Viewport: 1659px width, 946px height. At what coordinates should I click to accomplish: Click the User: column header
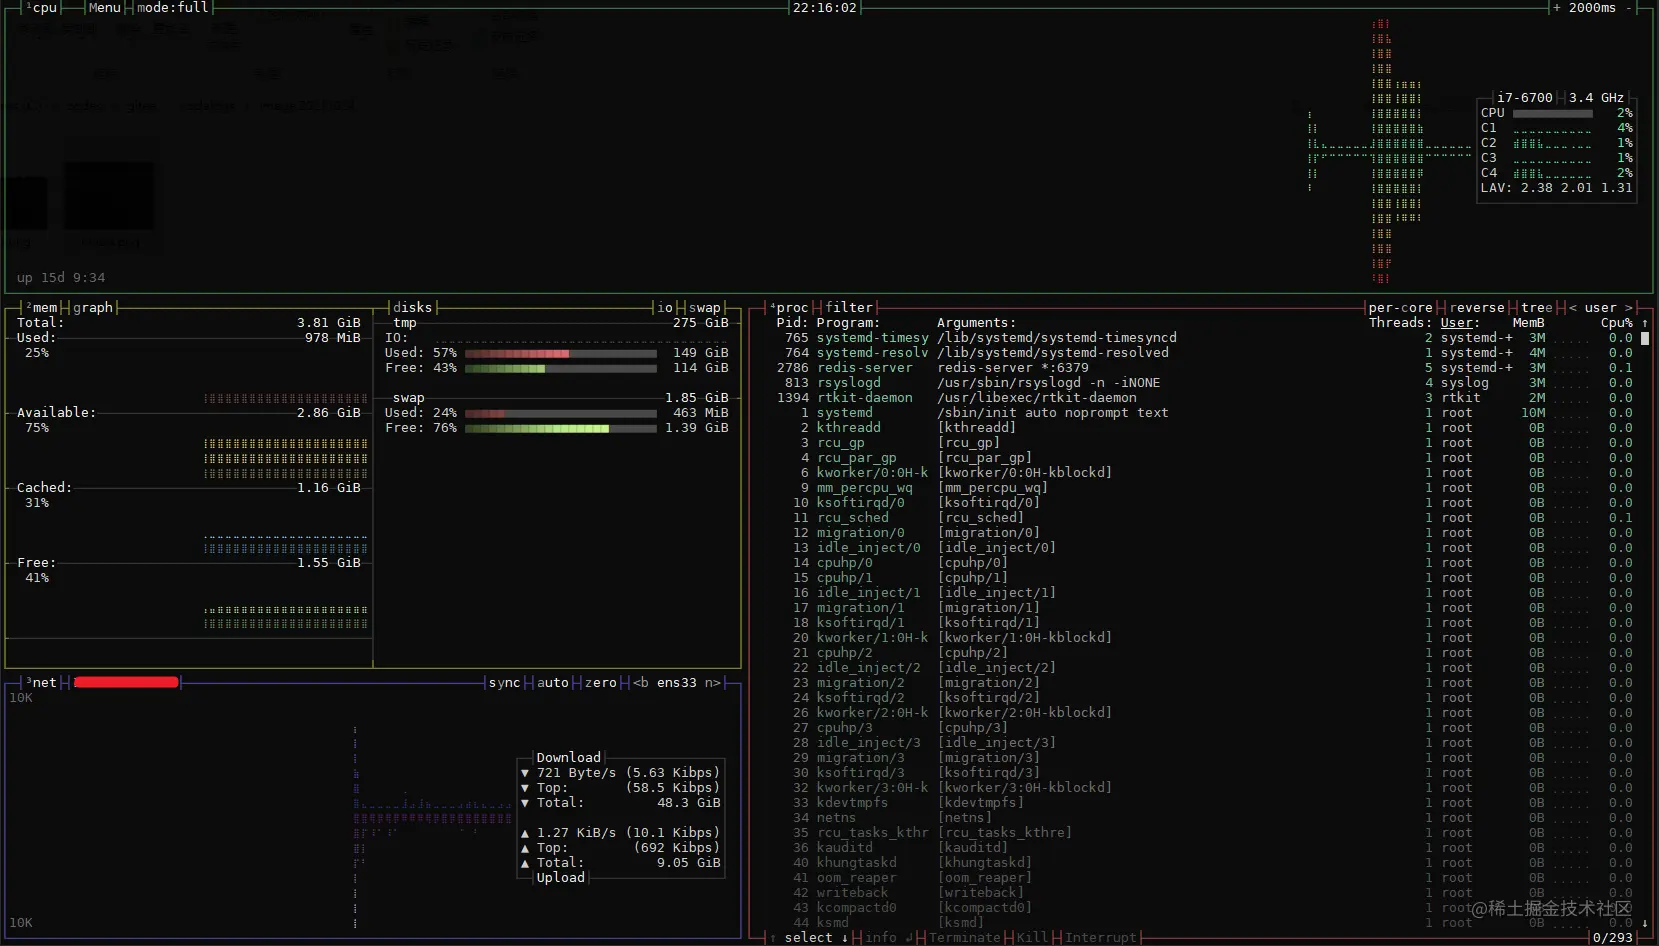pos(1461,323)
